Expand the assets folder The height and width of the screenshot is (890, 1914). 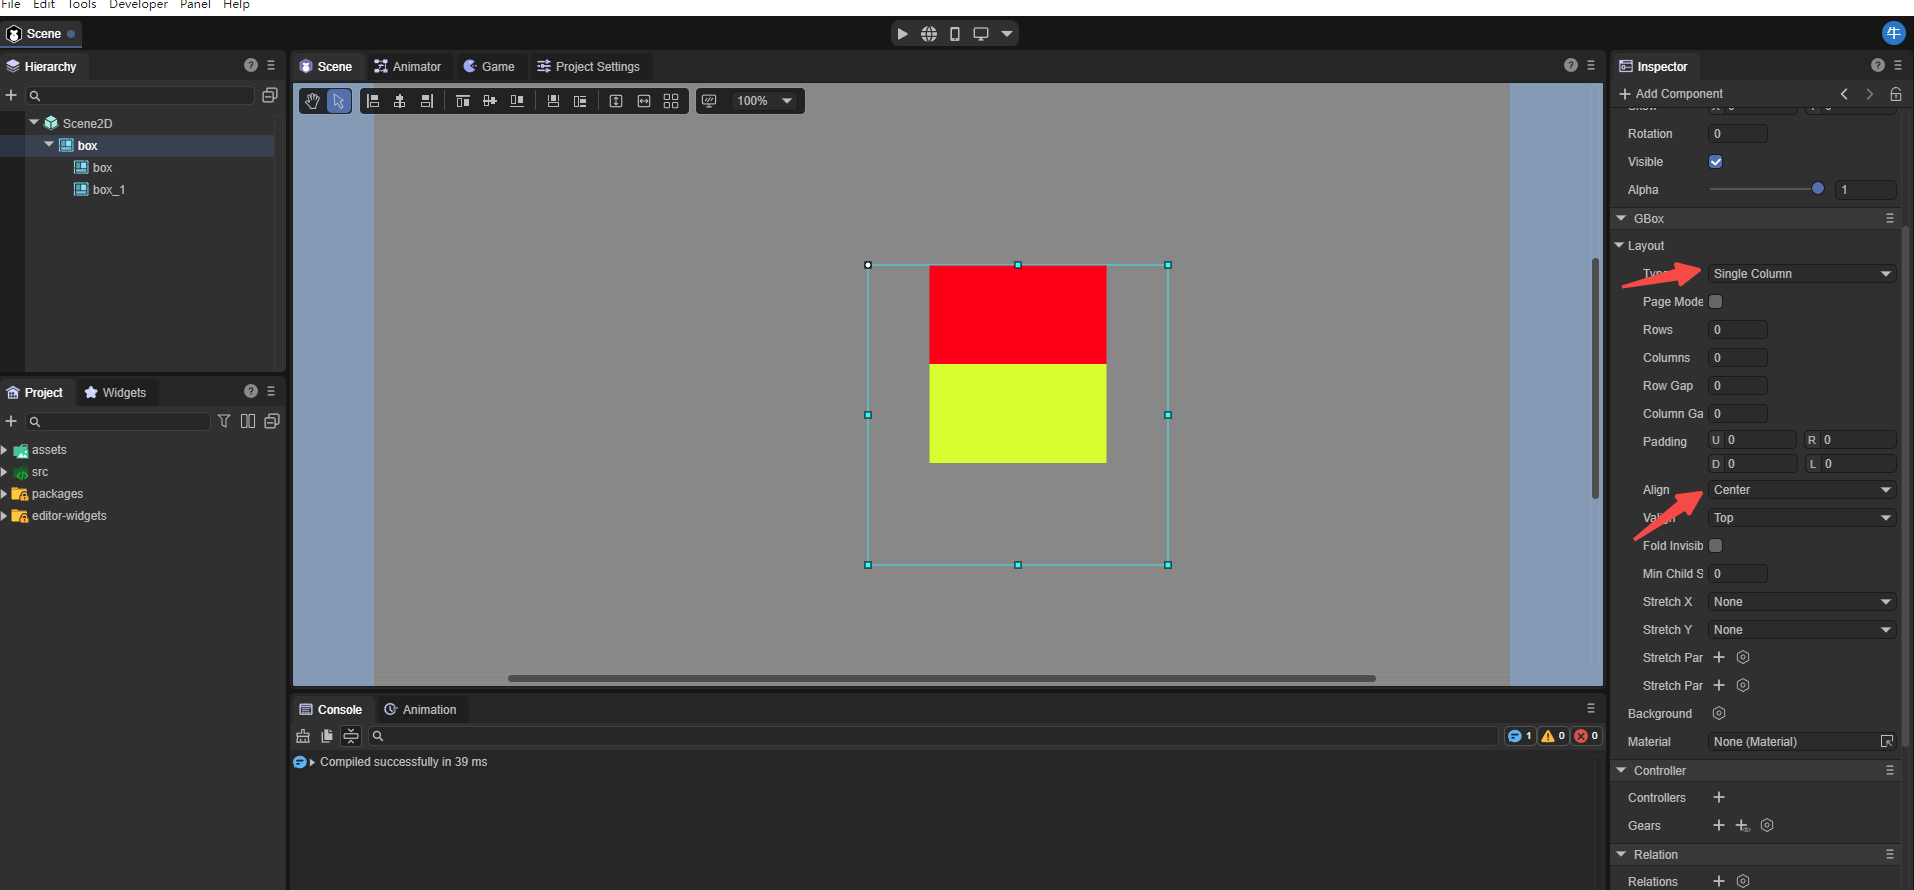pyautogui.click(x=5, y=450)
